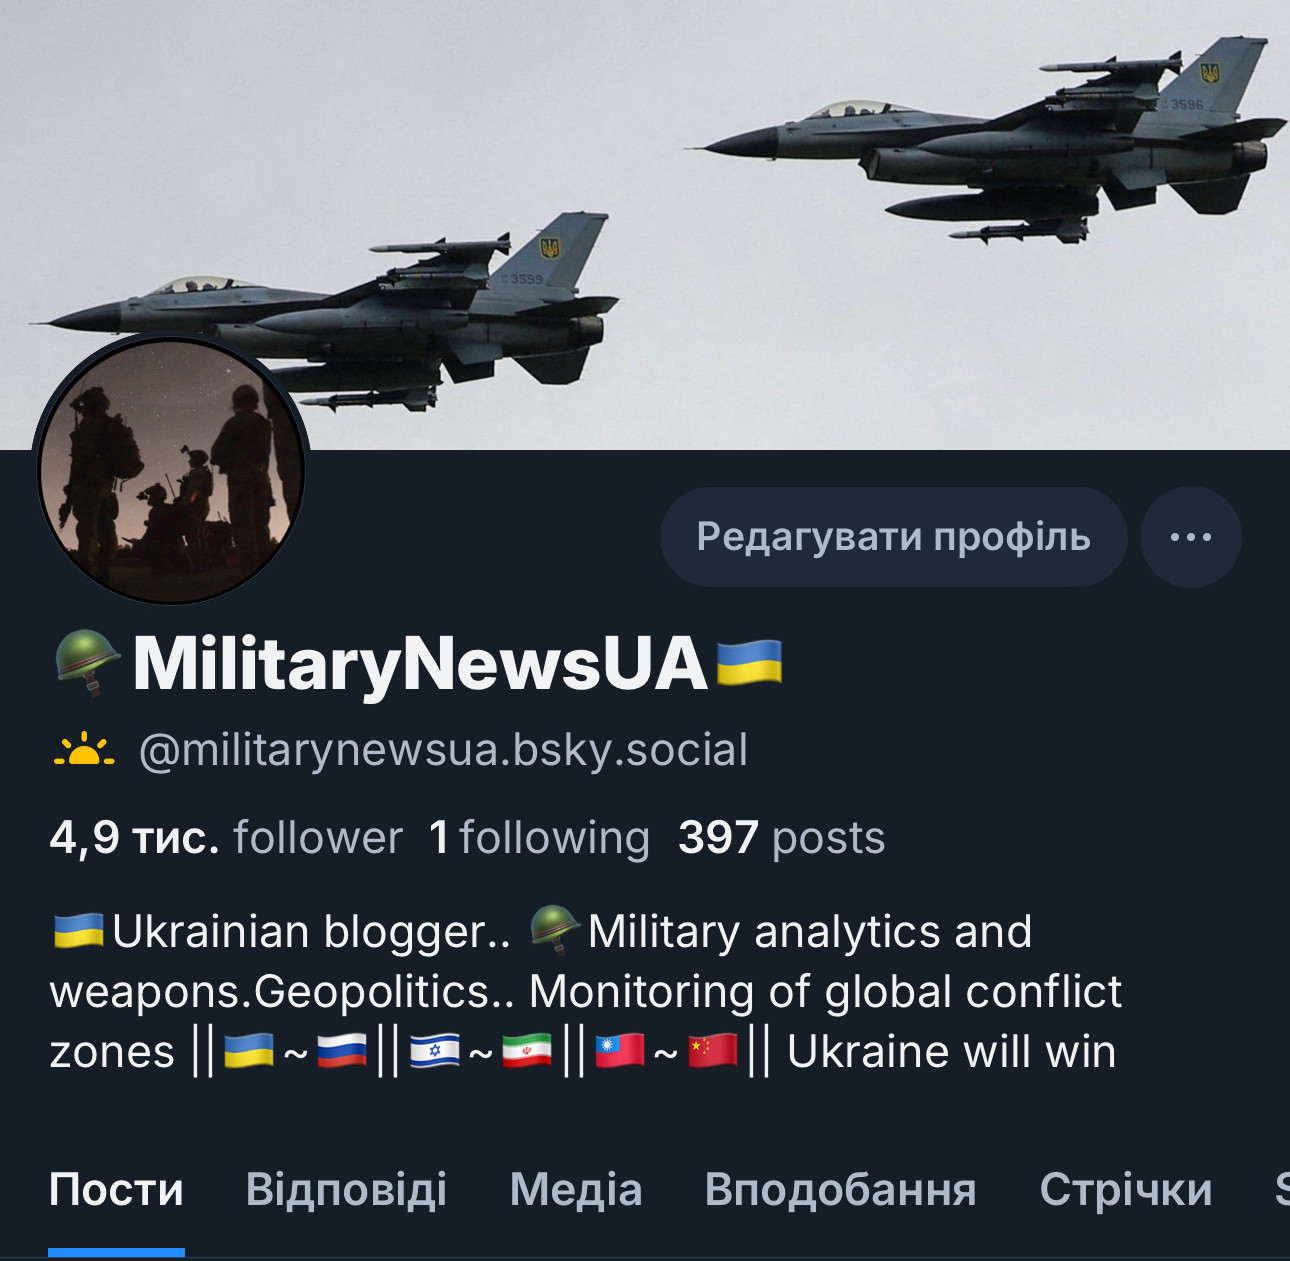
Task: Open the 4,9 тис. follower list
Action: click(x=226, y=837)
